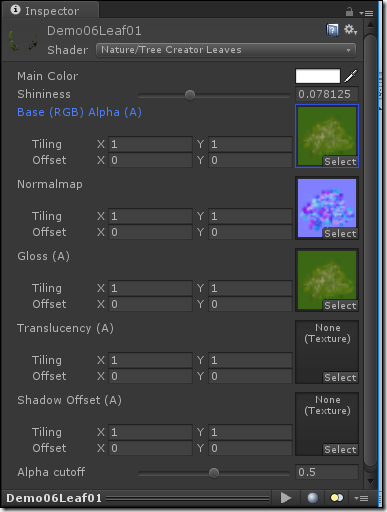This screenshot has width=387, height=512.
Task: Click the empty Translucency (A) texture slot
Action: coord(327,352)
